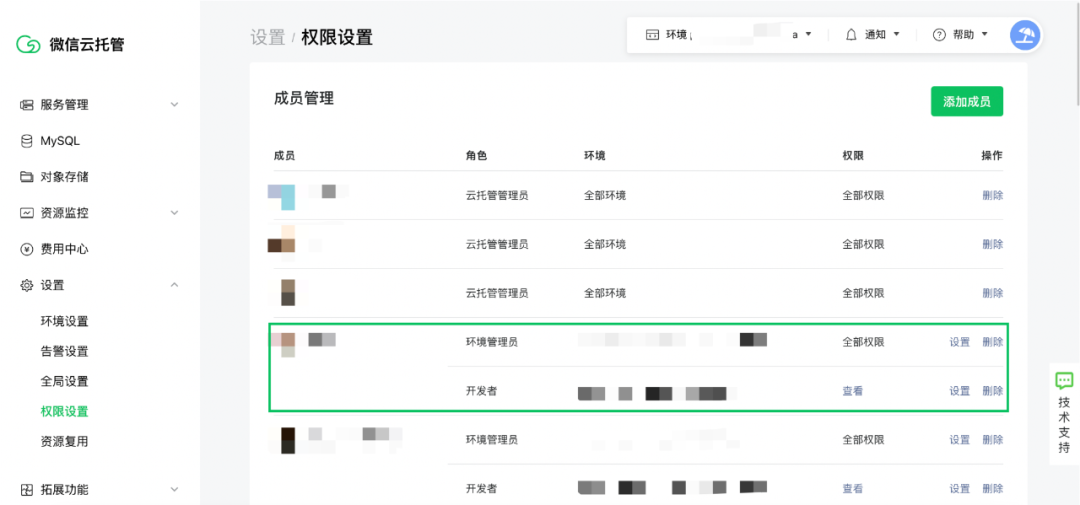
Task: Delete the second 云托管管理员 member
Action: [x=993, y=244]
